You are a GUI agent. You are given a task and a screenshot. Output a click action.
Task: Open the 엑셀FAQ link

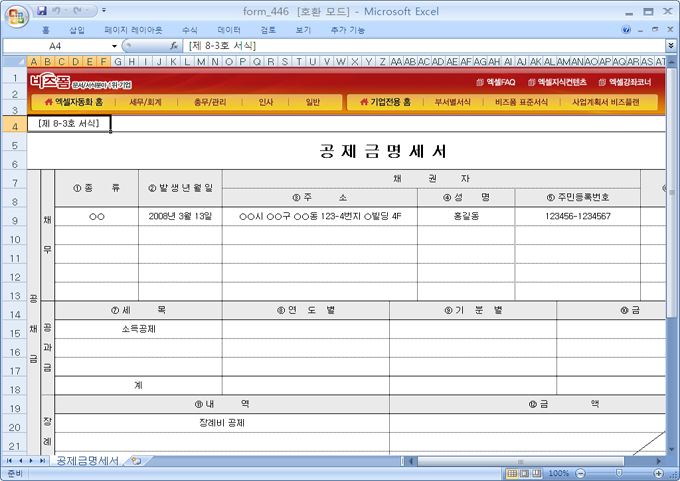[495, 82]
